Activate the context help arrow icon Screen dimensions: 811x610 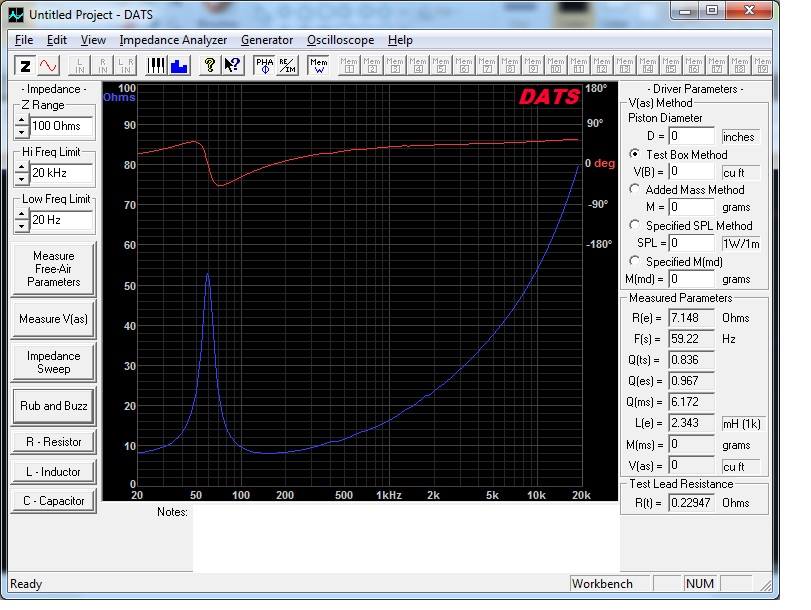(232, 66)
